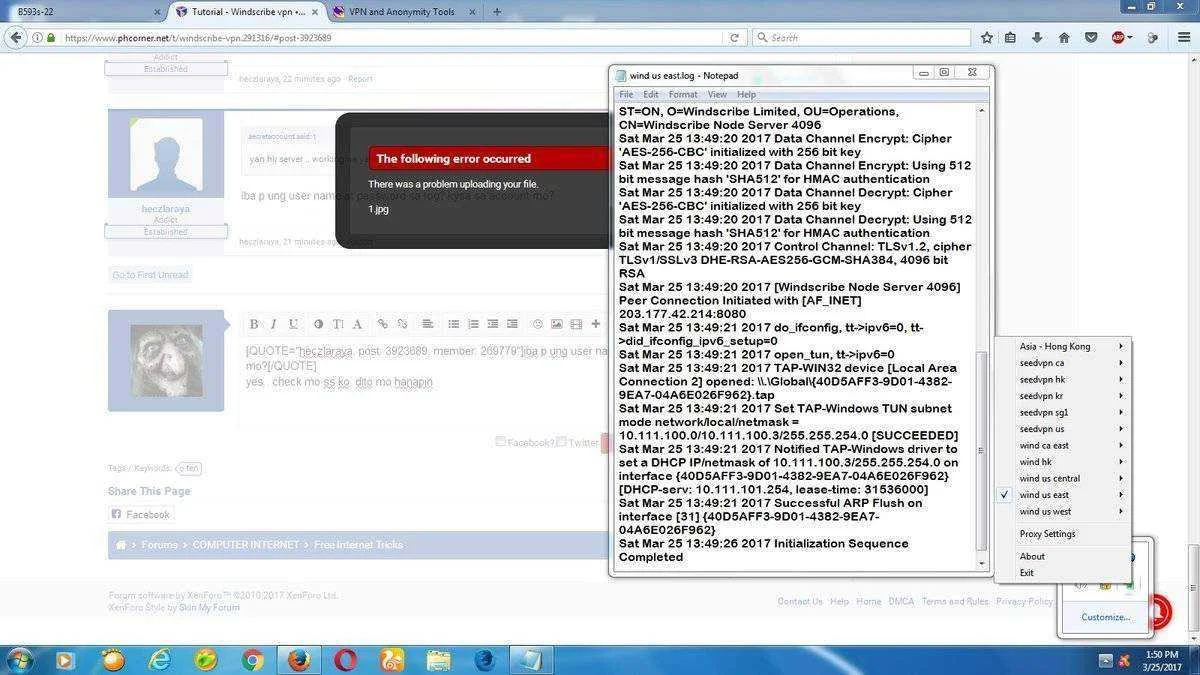Insert numbered list in reply editor
1200x675 pixels.
472,324
